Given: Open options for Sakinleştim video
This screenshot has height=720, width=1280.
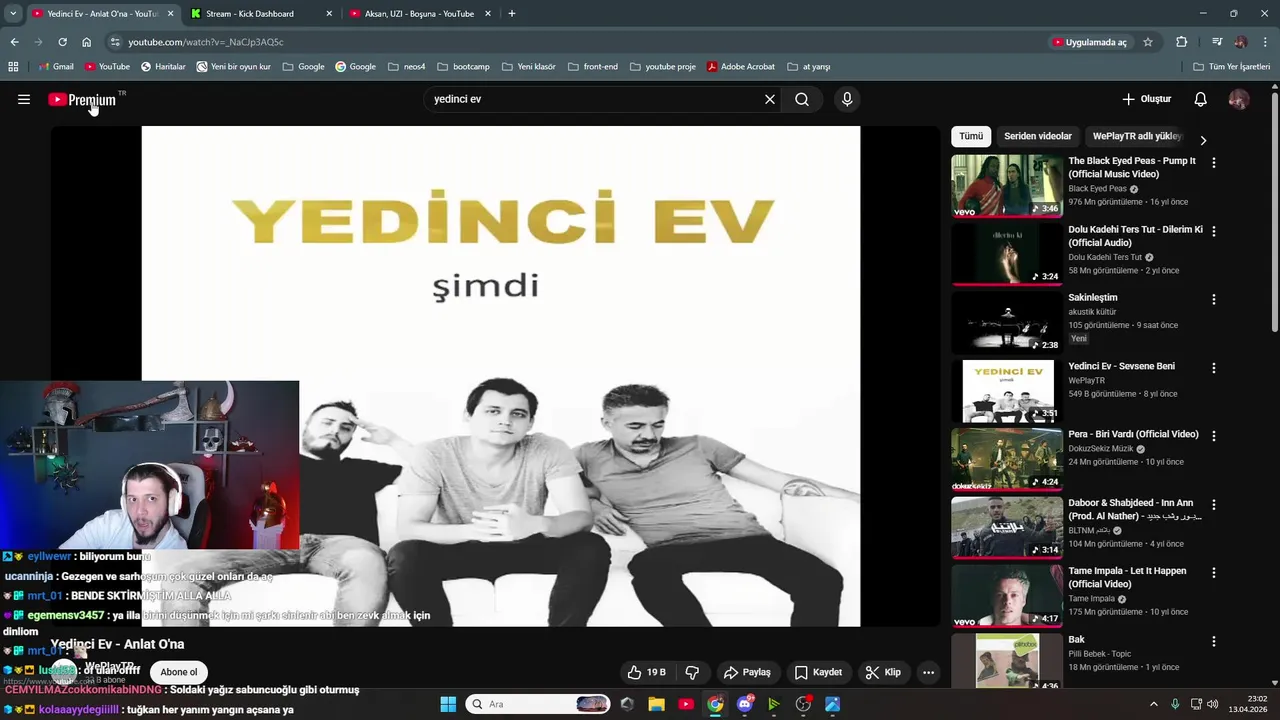Looking at the screenshot, I should point(1214,299).
